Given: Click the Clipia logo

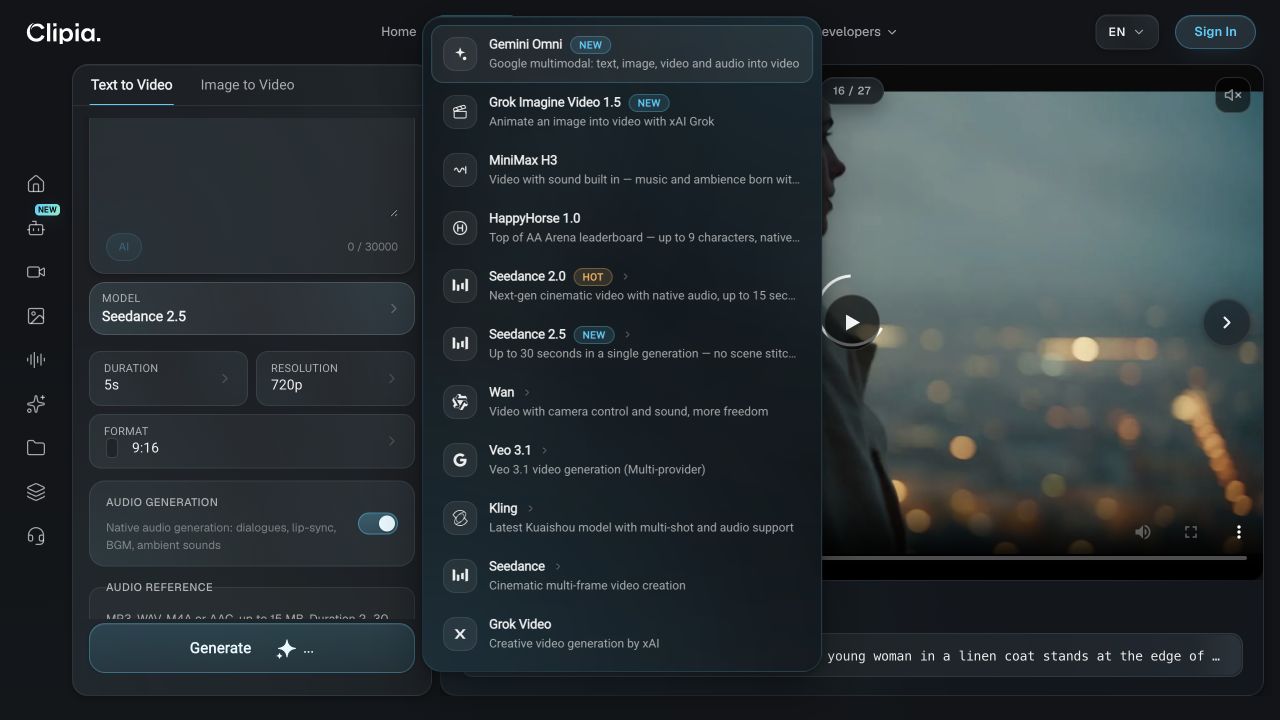Looking at the screenshot, I should [x=63, y=33].
